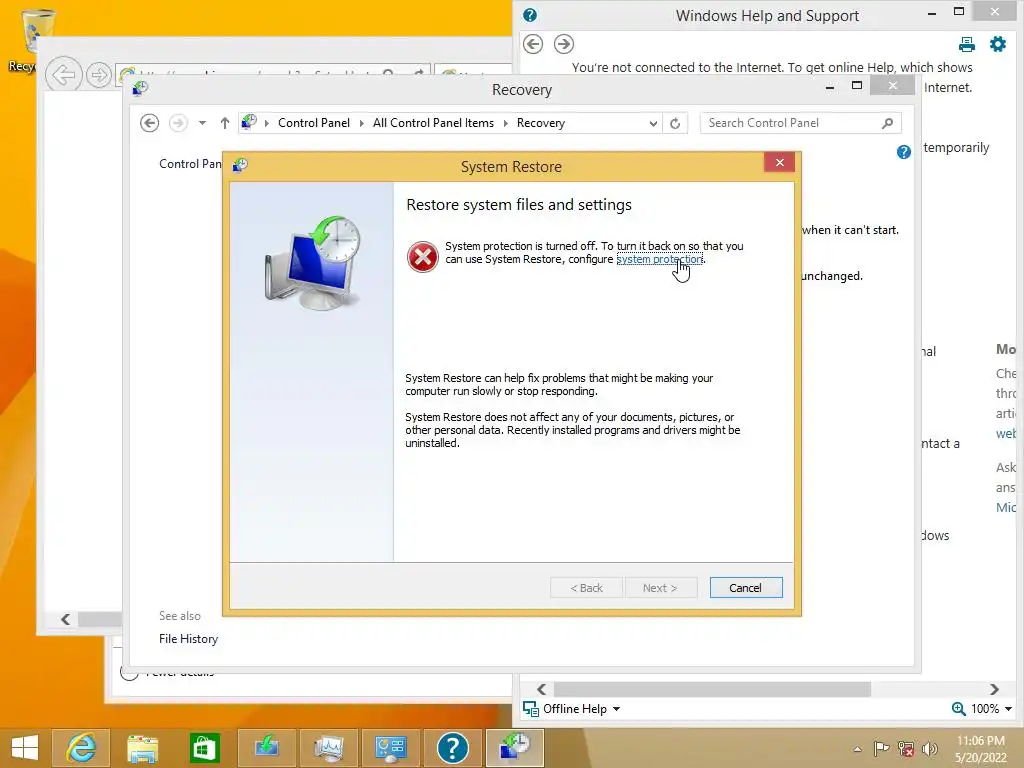1024x768 pixels.
Task: Click the 100% zoom magnifier icon
Action: point(959,709)
